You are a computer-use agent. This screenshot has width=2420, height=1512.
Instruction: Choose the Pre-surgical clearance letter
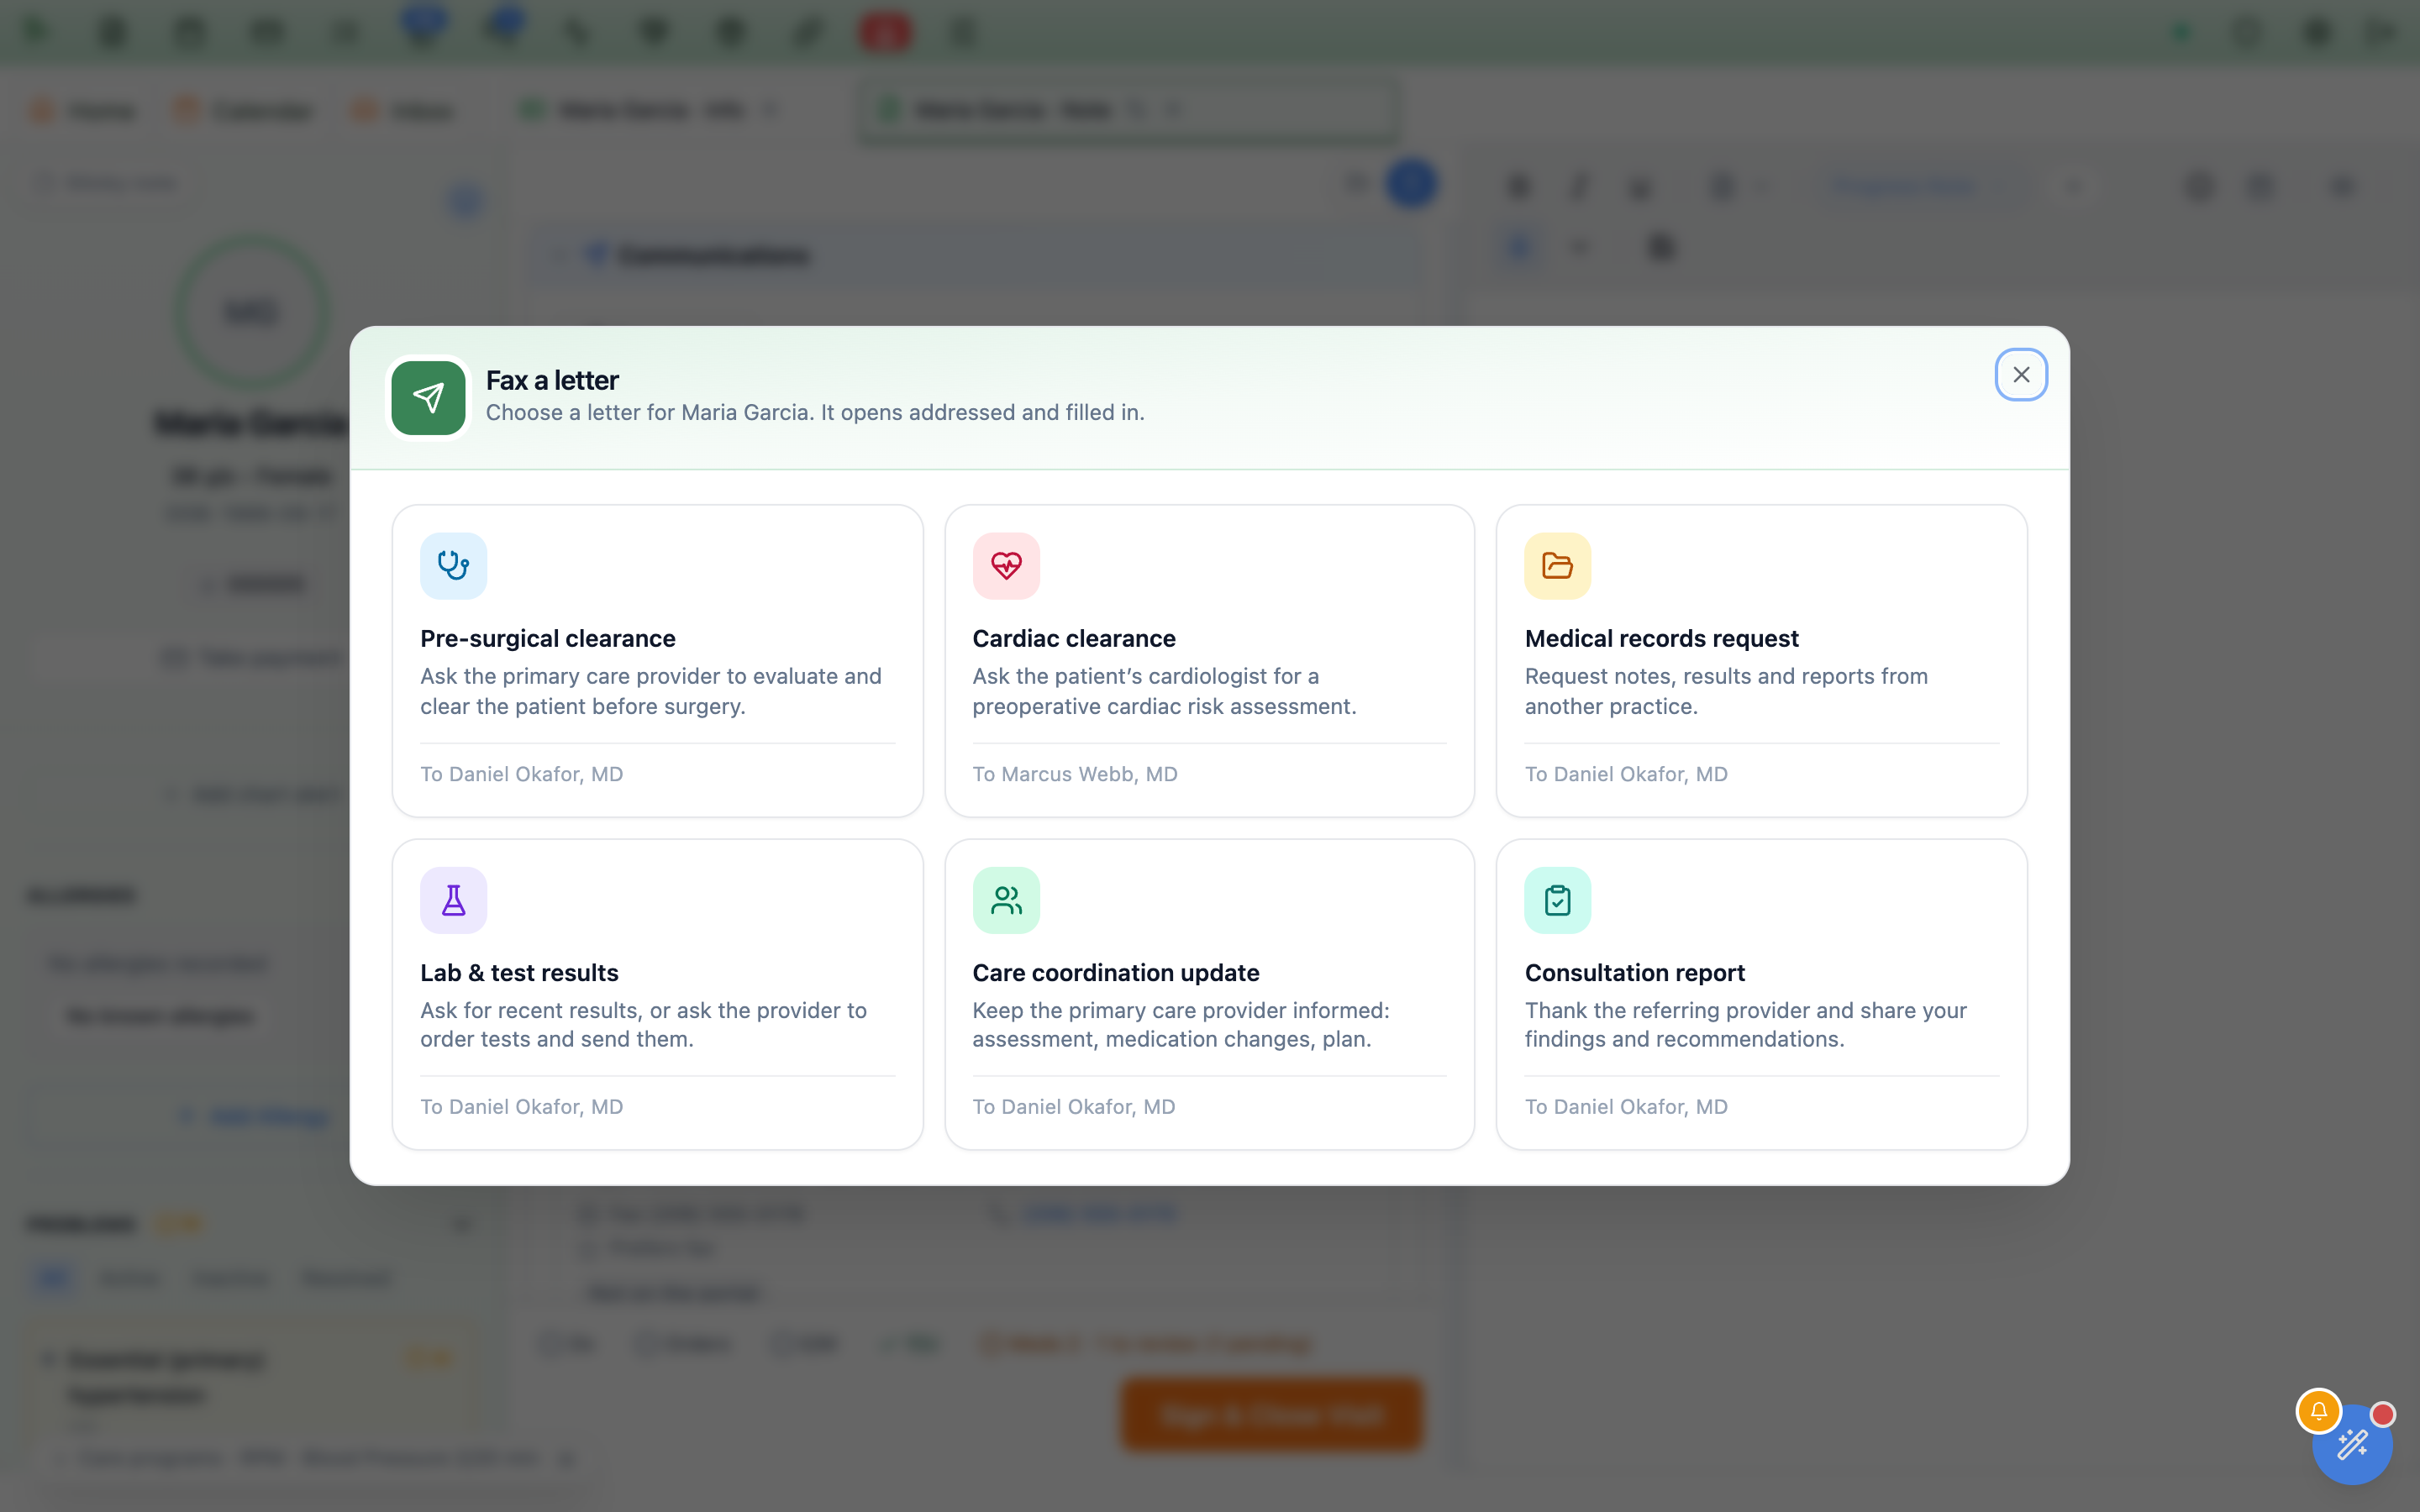point(657,661)
